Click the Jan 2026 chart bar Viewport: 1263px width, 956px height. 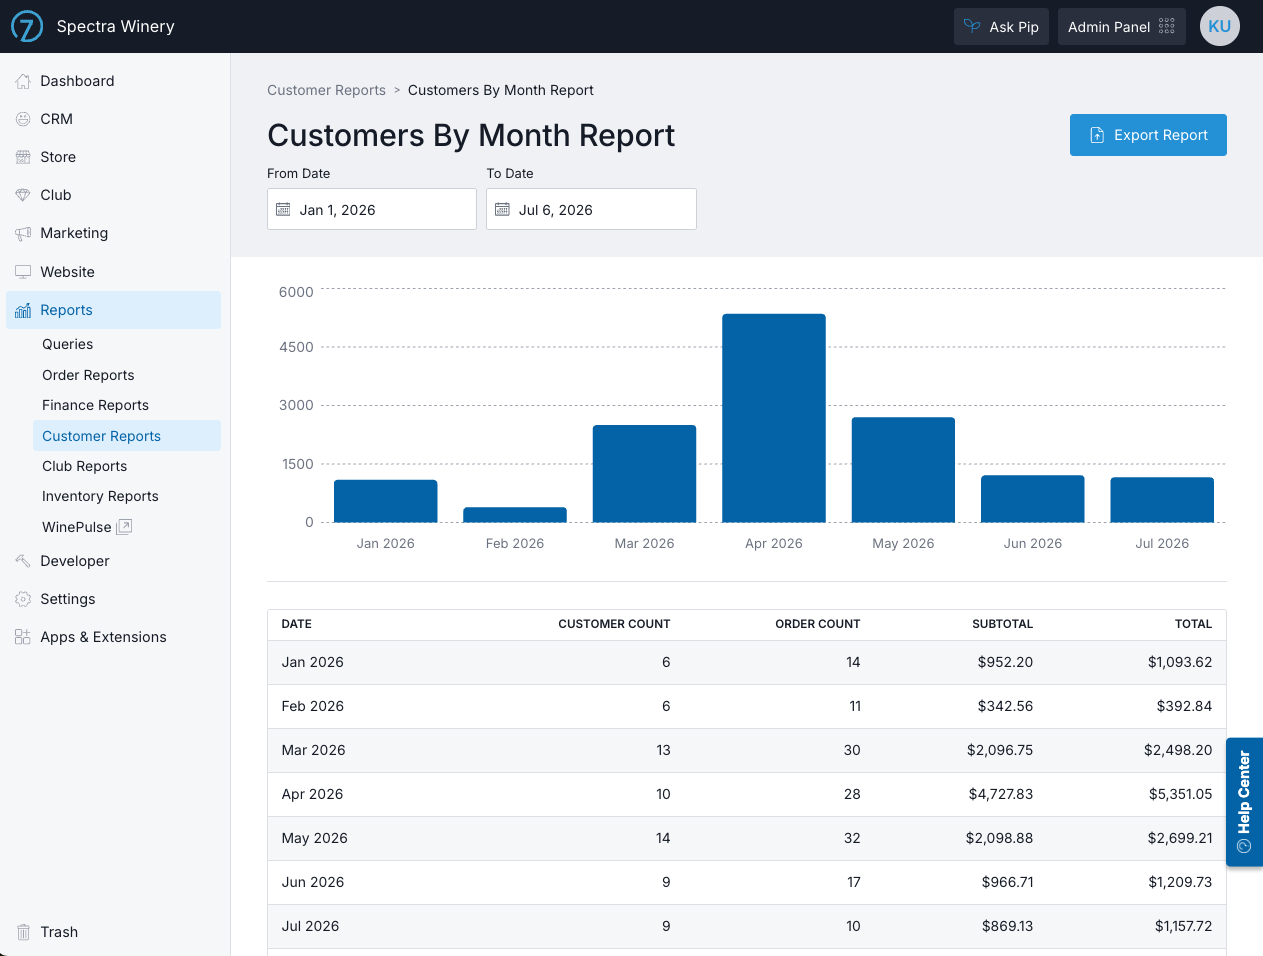point(386,501)
